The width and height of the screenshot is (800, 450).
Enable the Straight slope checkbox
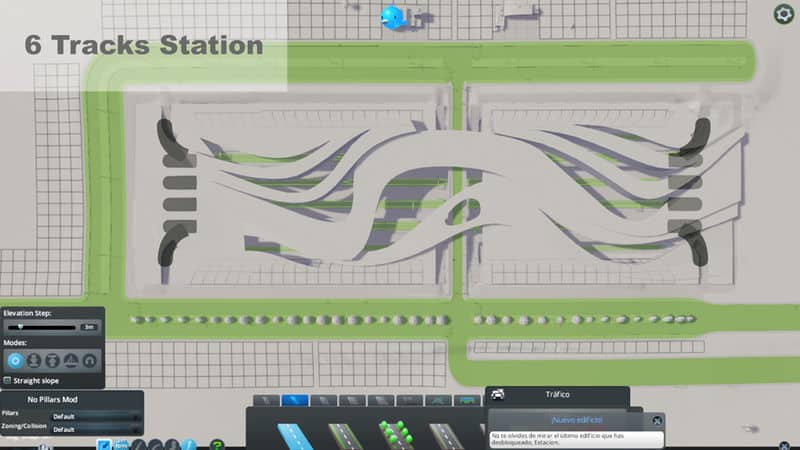(8, 380)
